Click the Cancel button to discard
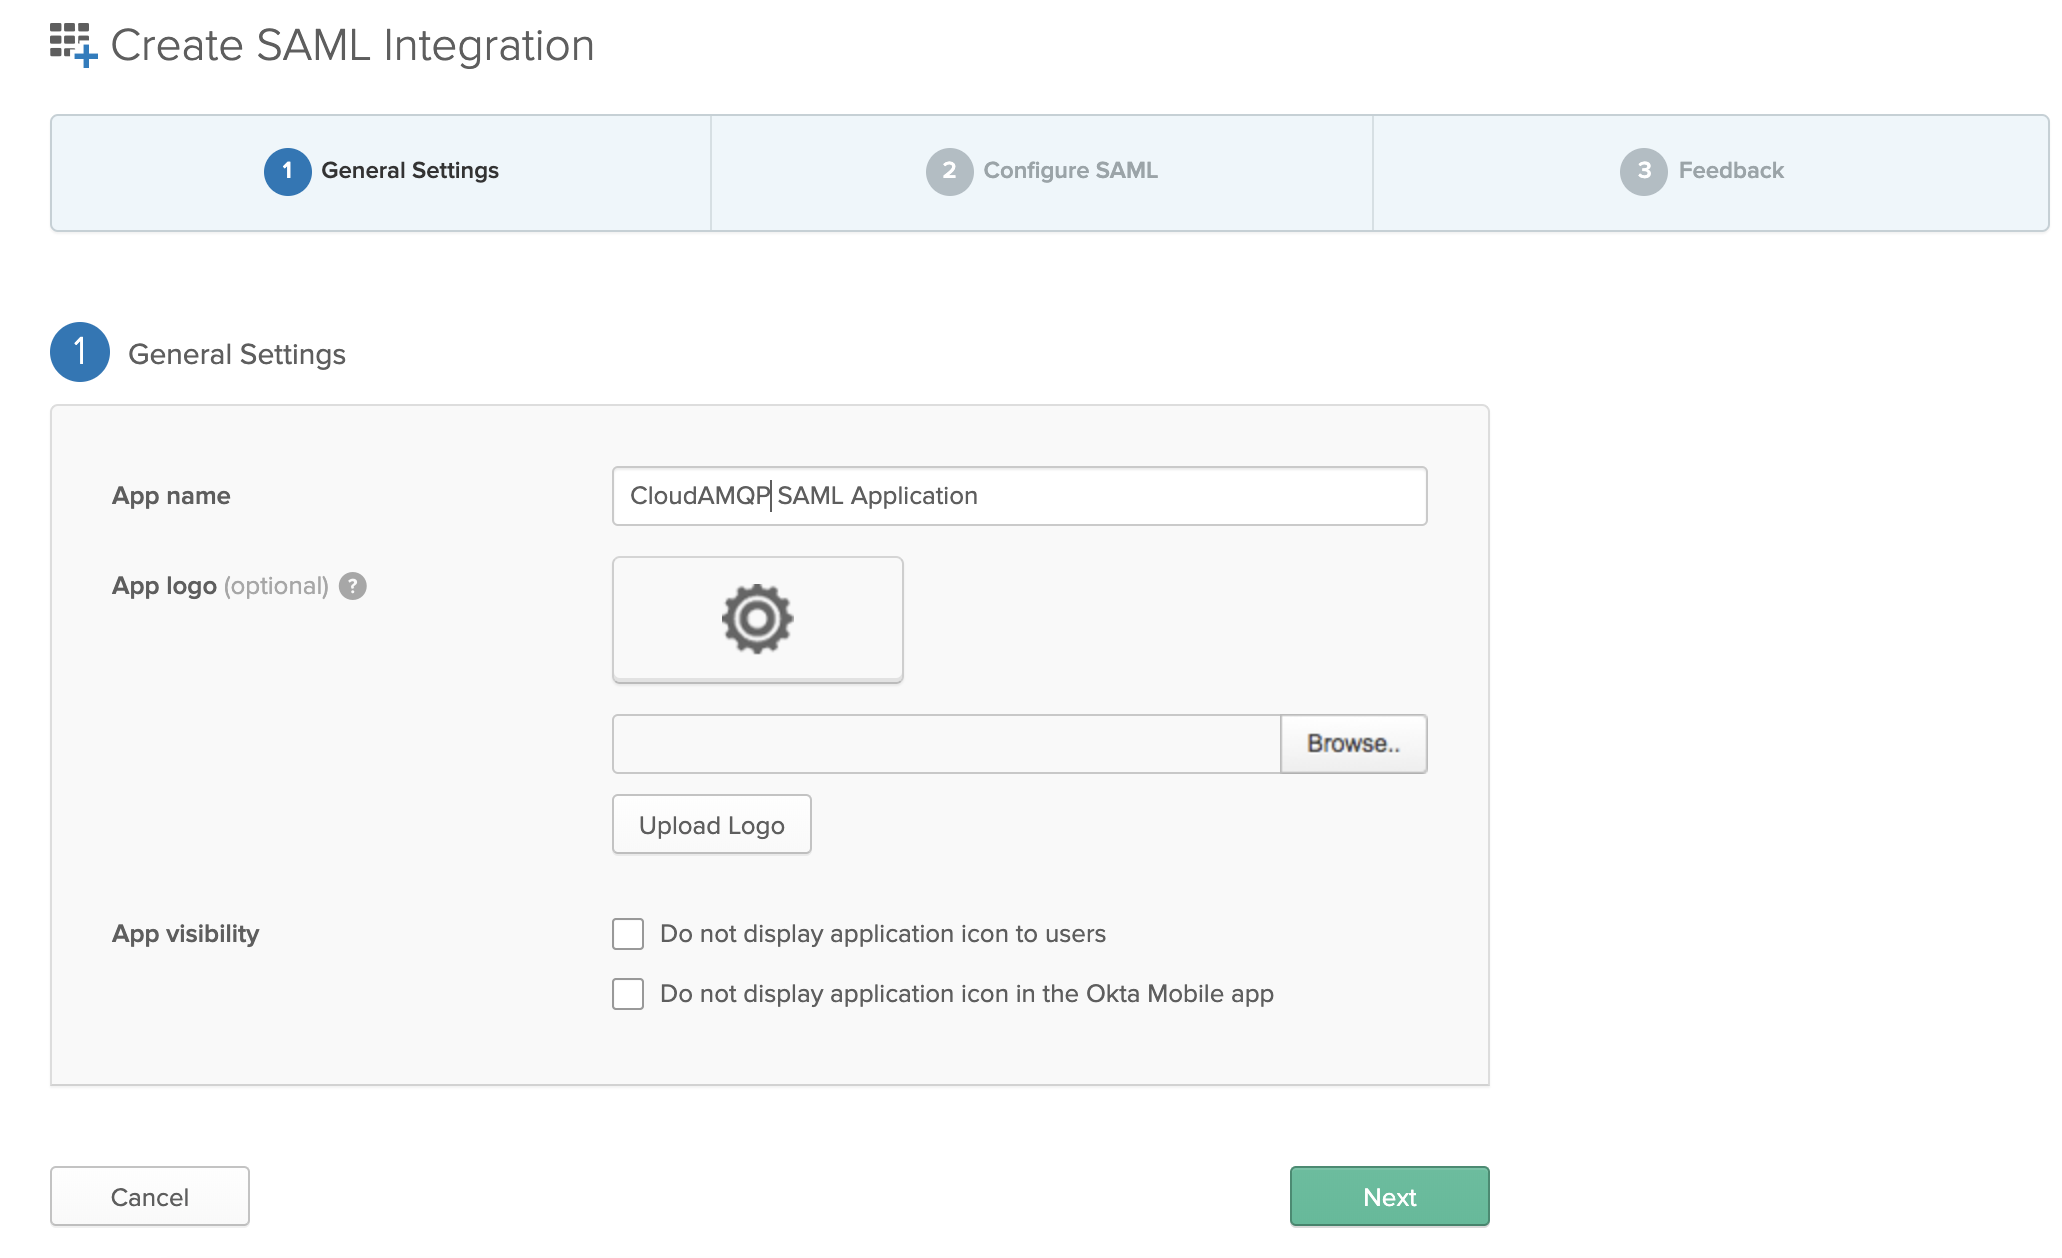This screenshot has height=1258, width=2062. [150, 1196]
